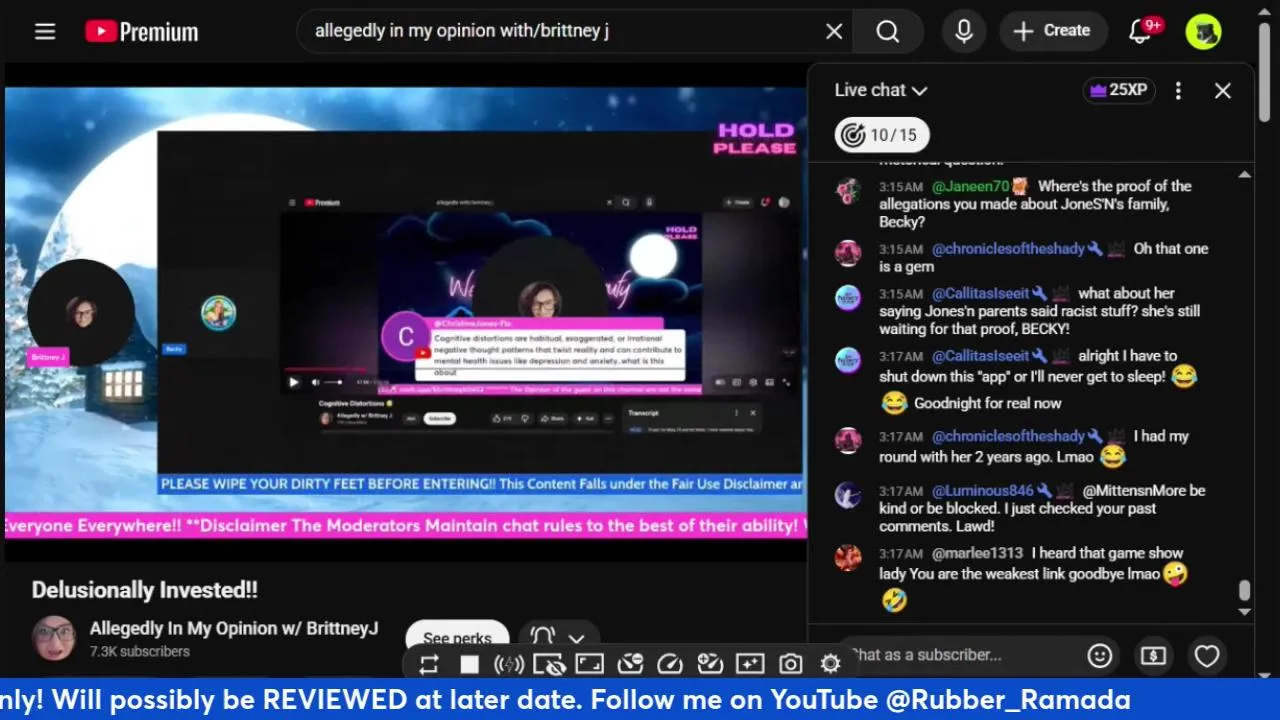Open @Janeen70 username in chat
This screenshot has height=720, width=1280.
[971, 186]
